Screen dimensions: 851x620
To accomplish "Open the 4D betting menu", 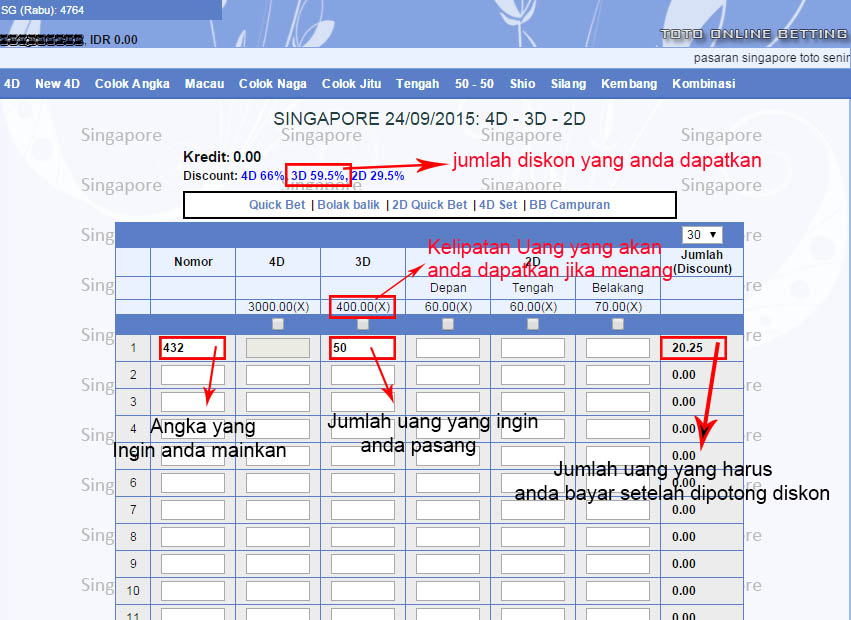I will tap(11, 84).
